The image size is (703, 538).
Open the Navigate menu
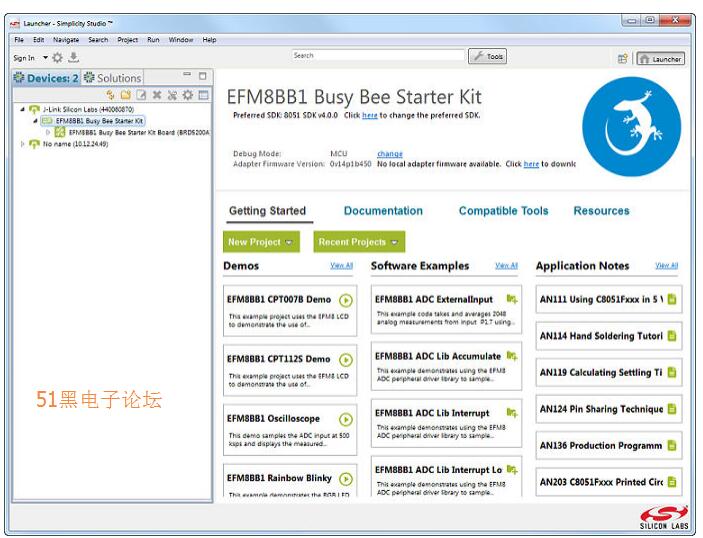(66, 39)
